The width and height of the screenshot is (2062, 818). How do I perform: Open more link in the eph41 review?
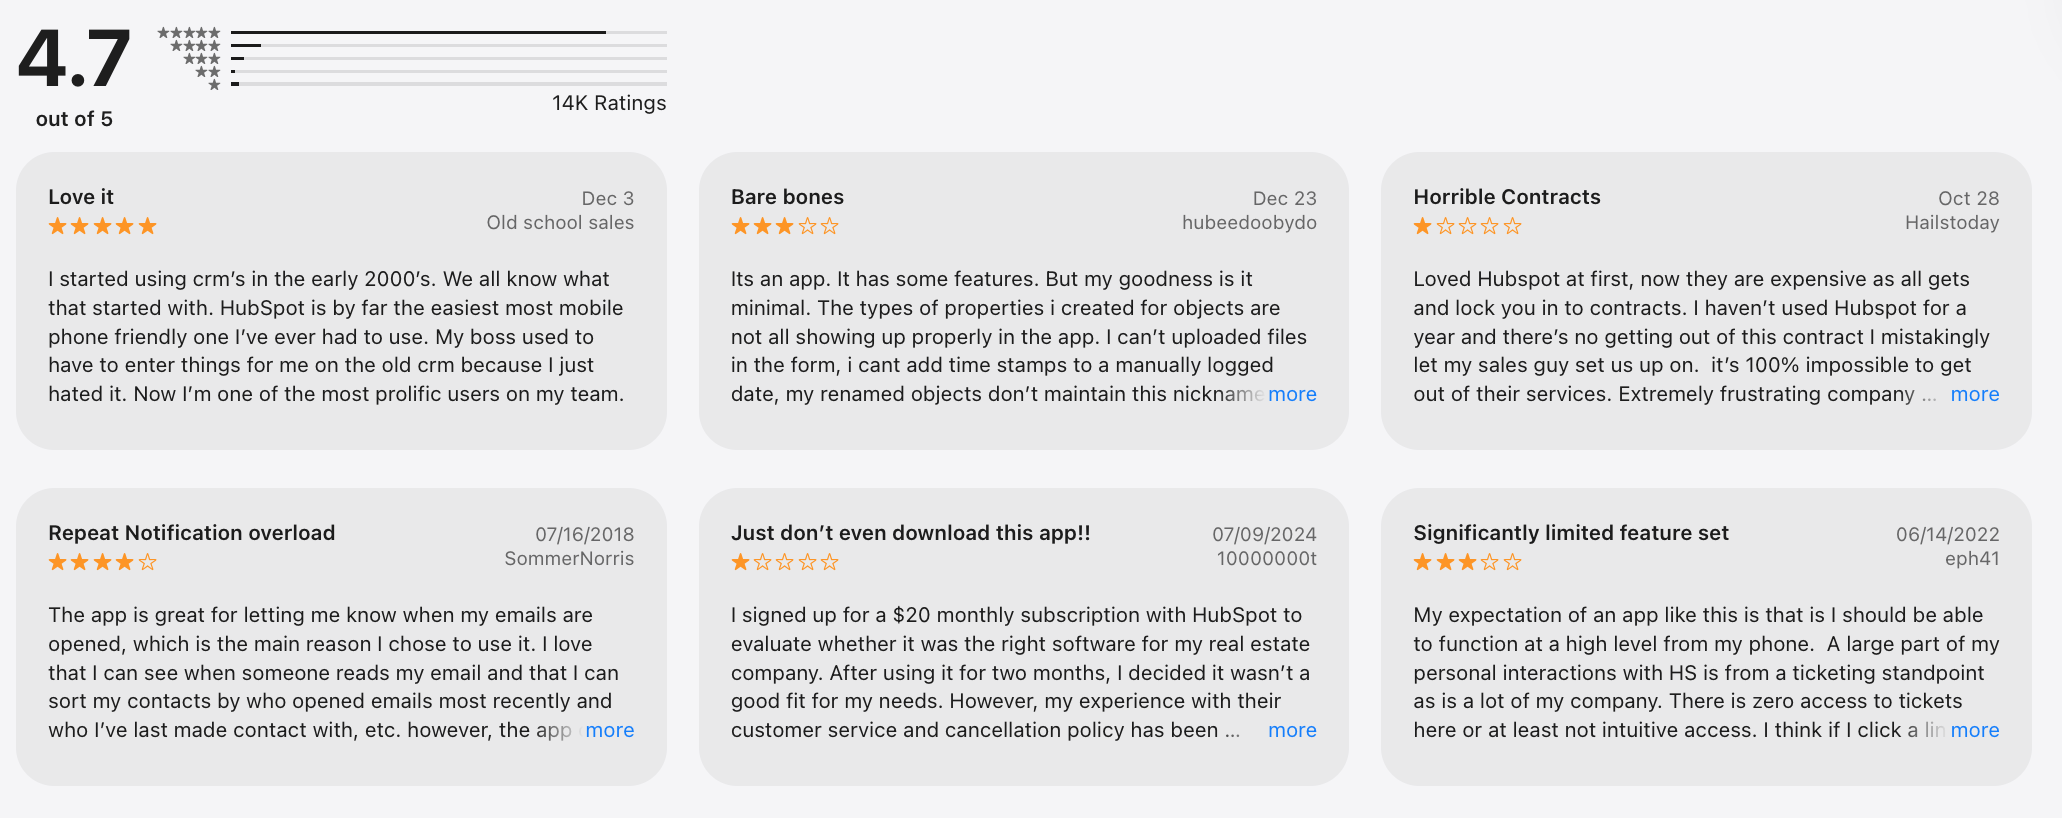point(1974,730)
